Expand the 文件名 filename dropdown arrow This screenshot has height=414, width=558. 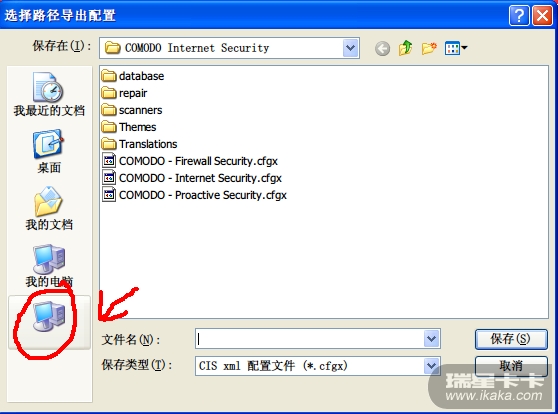coord(431,339)
